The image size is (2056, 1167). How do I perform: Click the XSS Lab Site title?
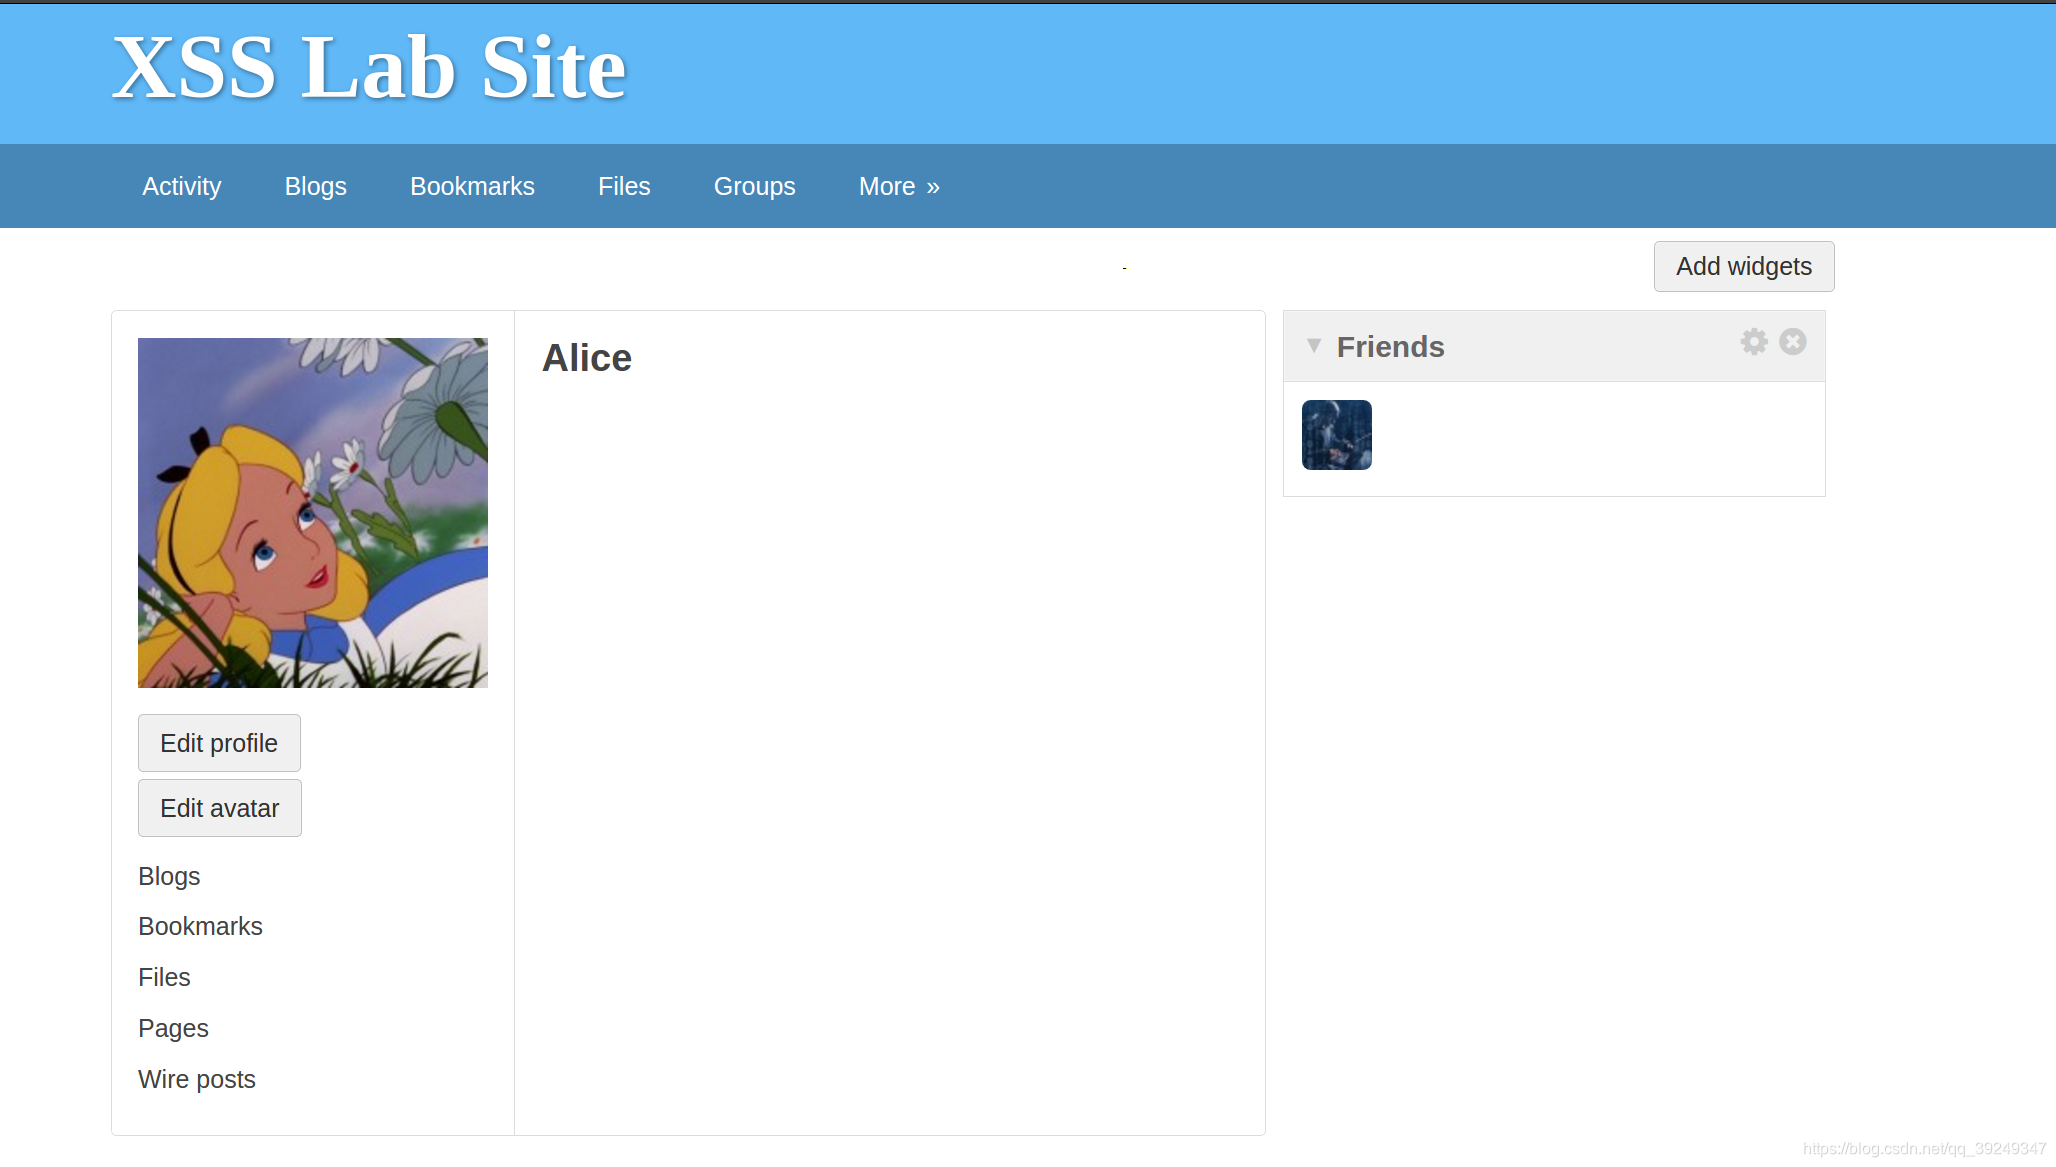point(369,68)
